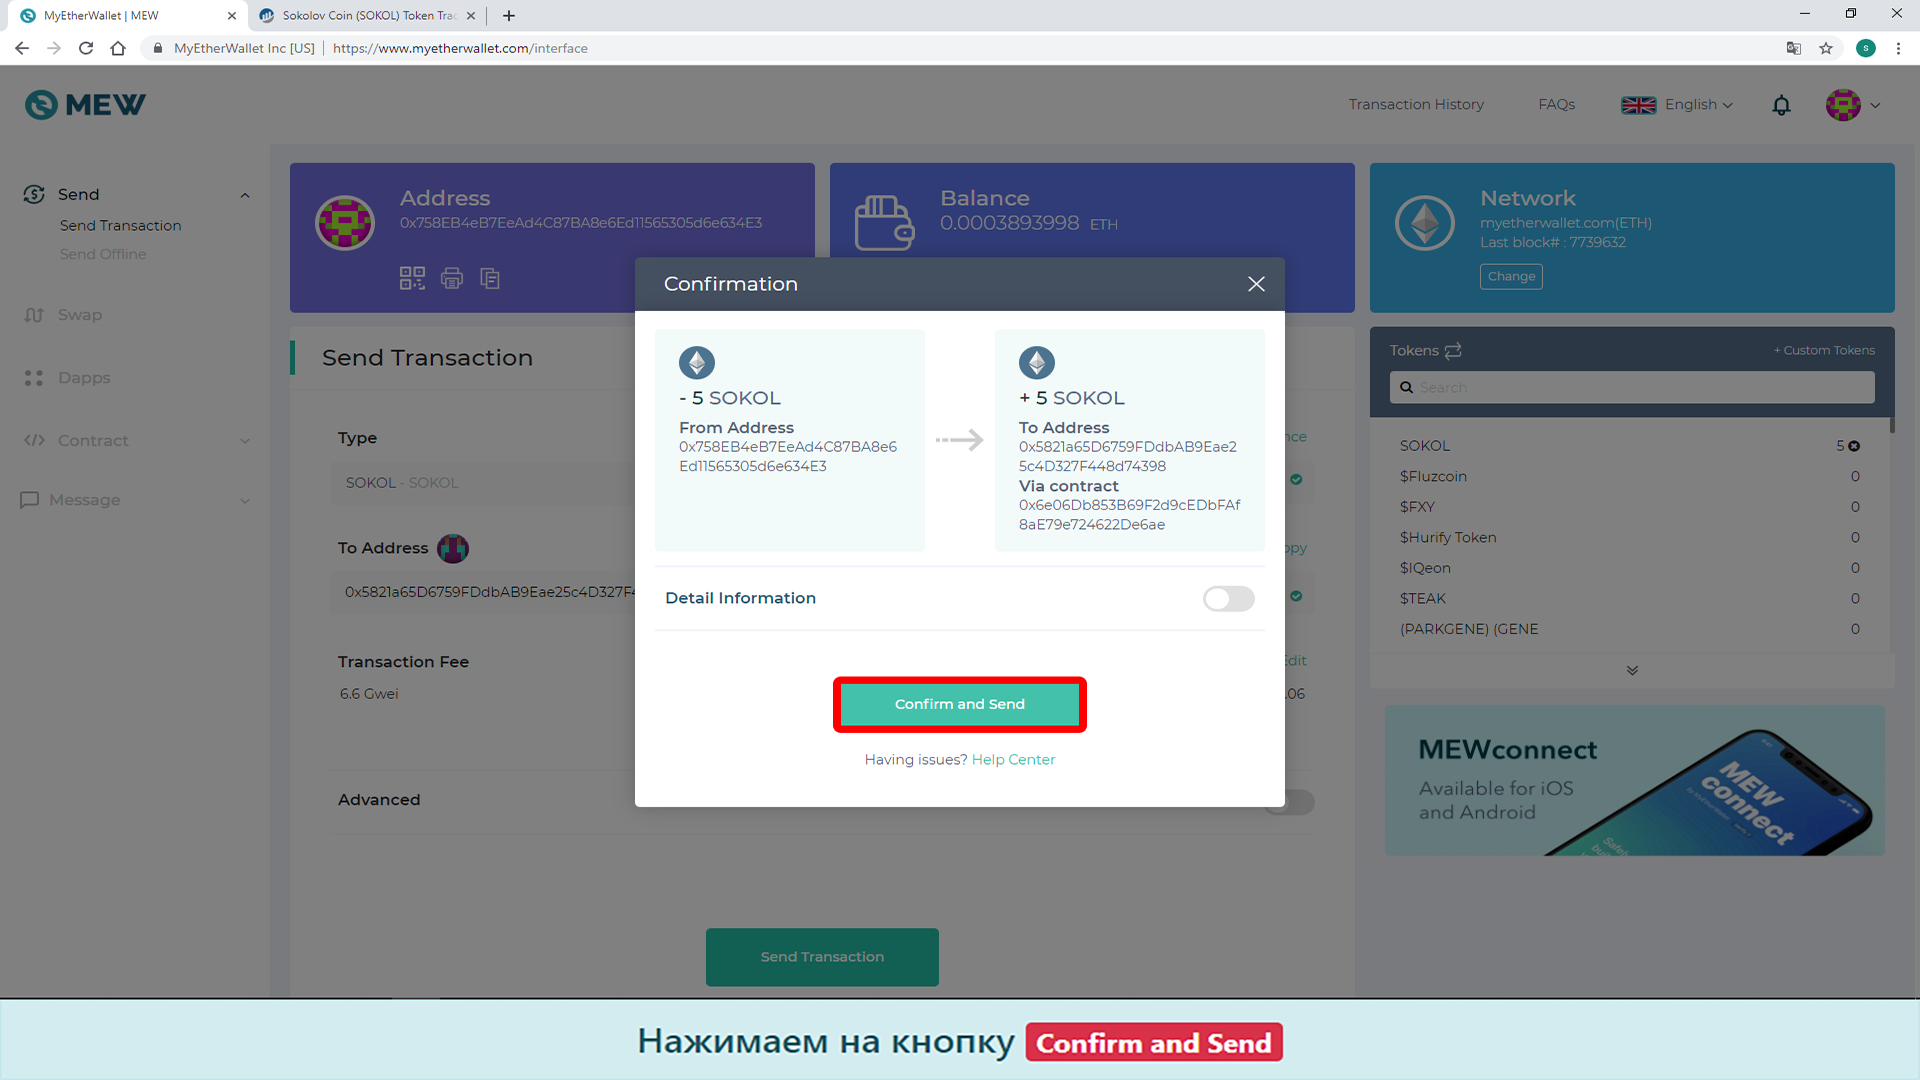Click the Swap sidebar icon

[x=34, y=315]
